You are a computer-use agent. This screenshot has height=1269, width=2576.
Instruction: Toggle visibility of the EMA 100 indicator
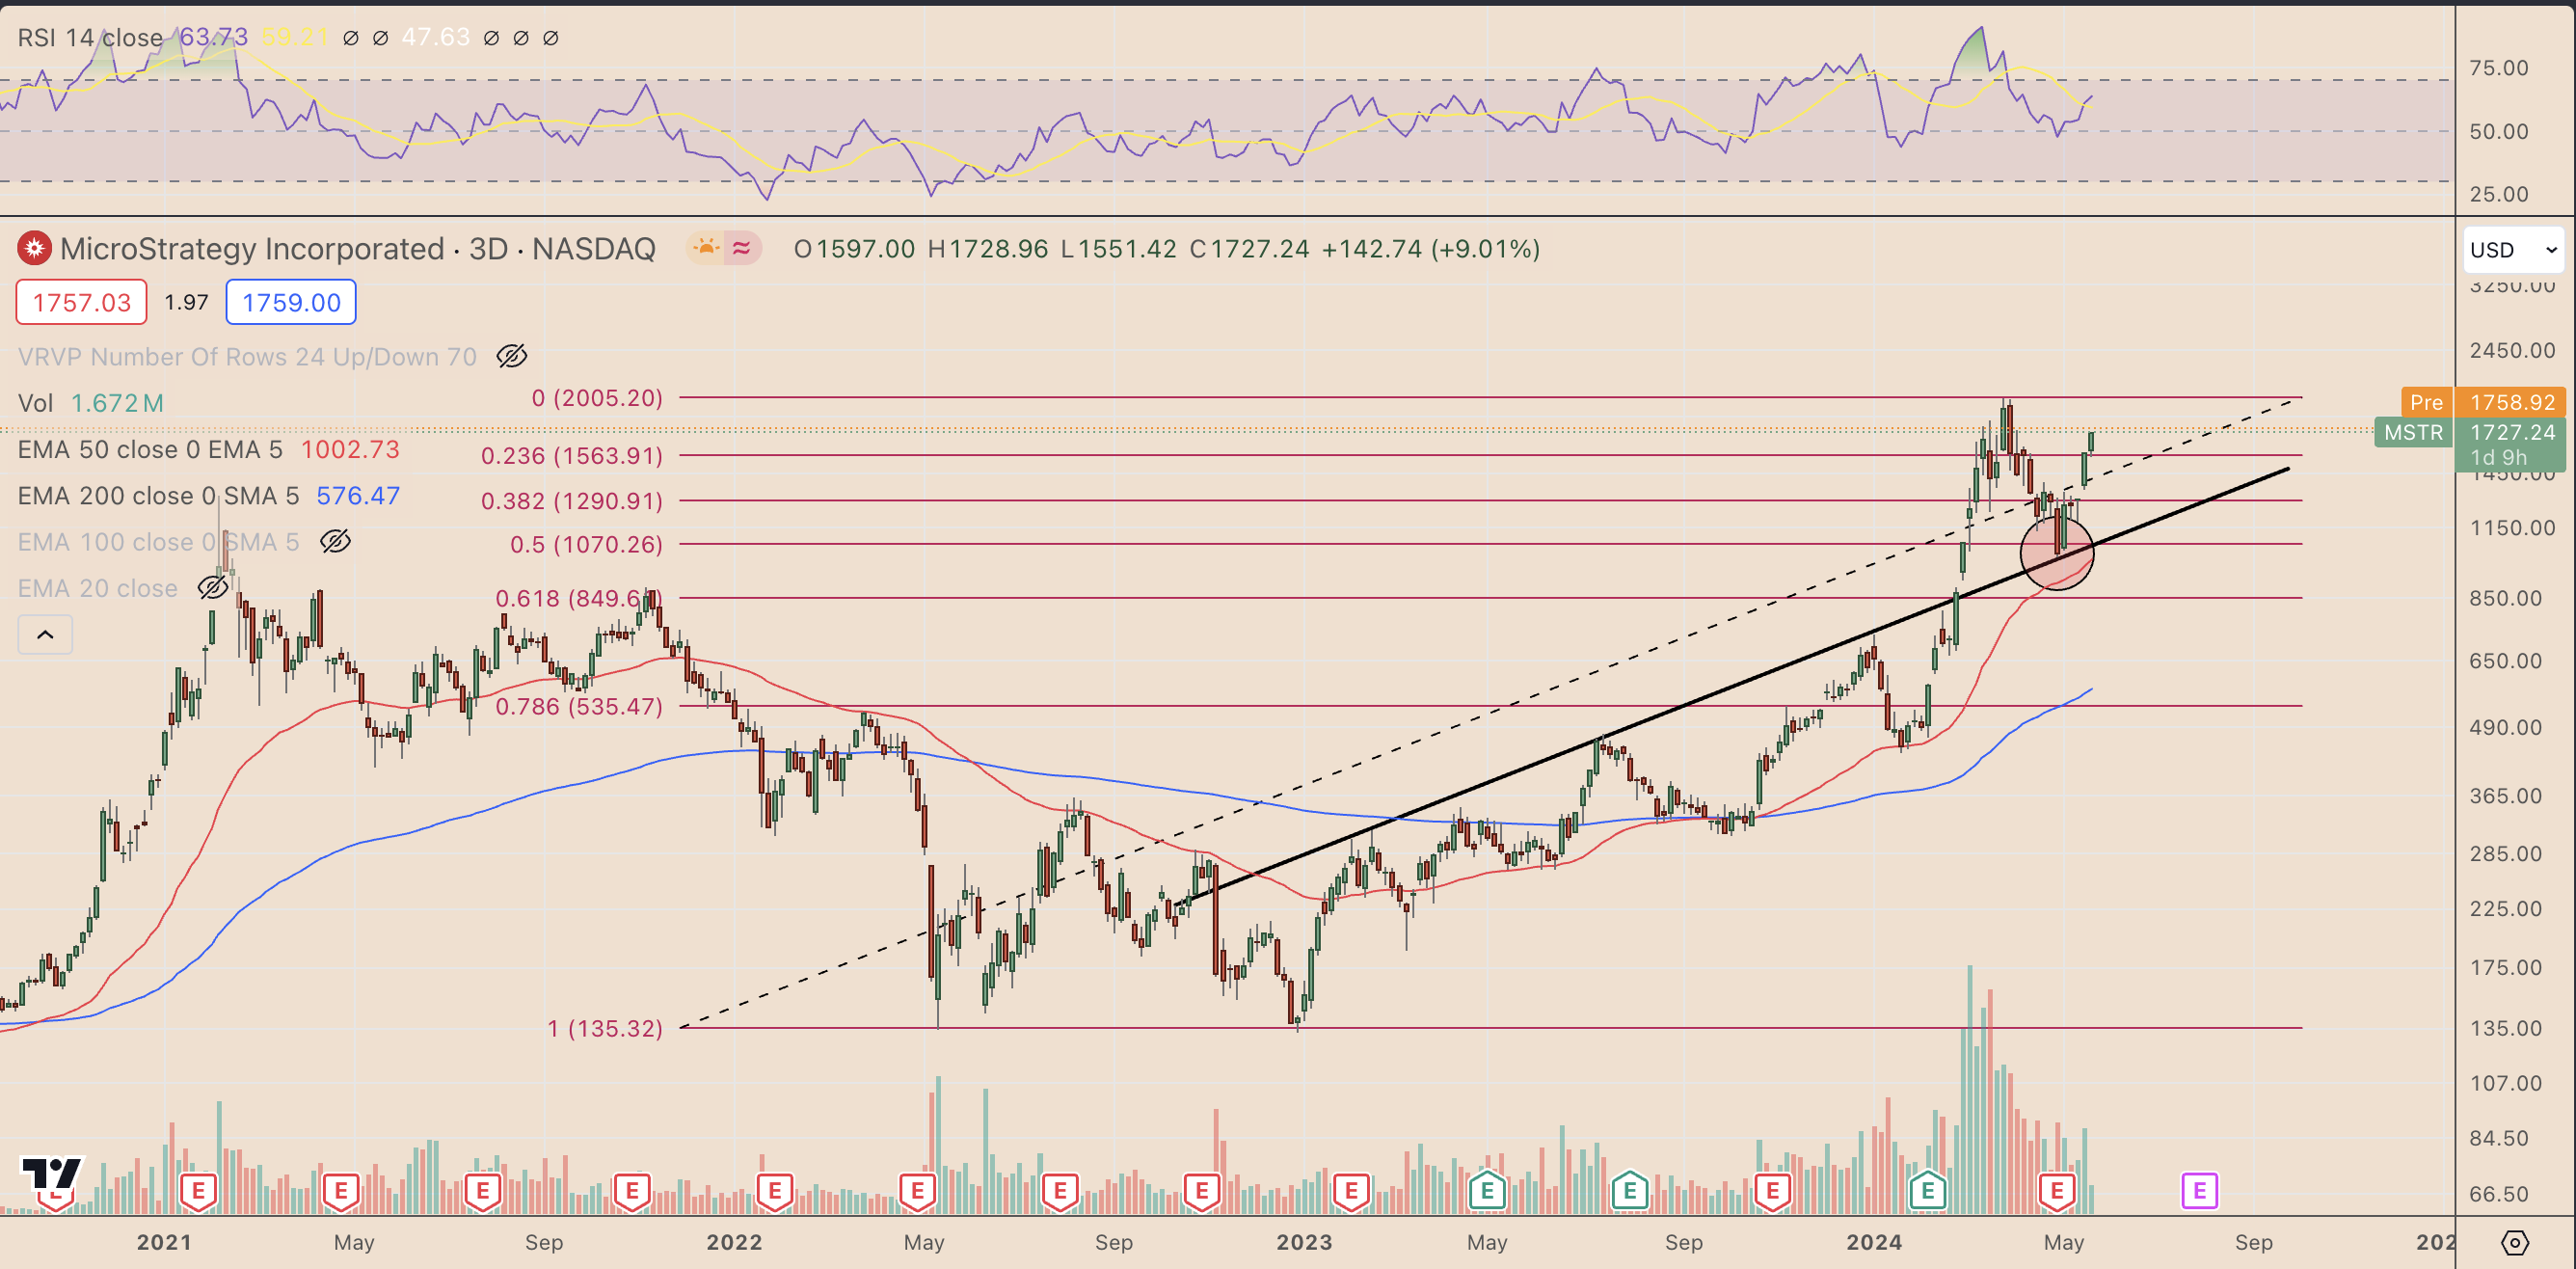coord(335,541)
